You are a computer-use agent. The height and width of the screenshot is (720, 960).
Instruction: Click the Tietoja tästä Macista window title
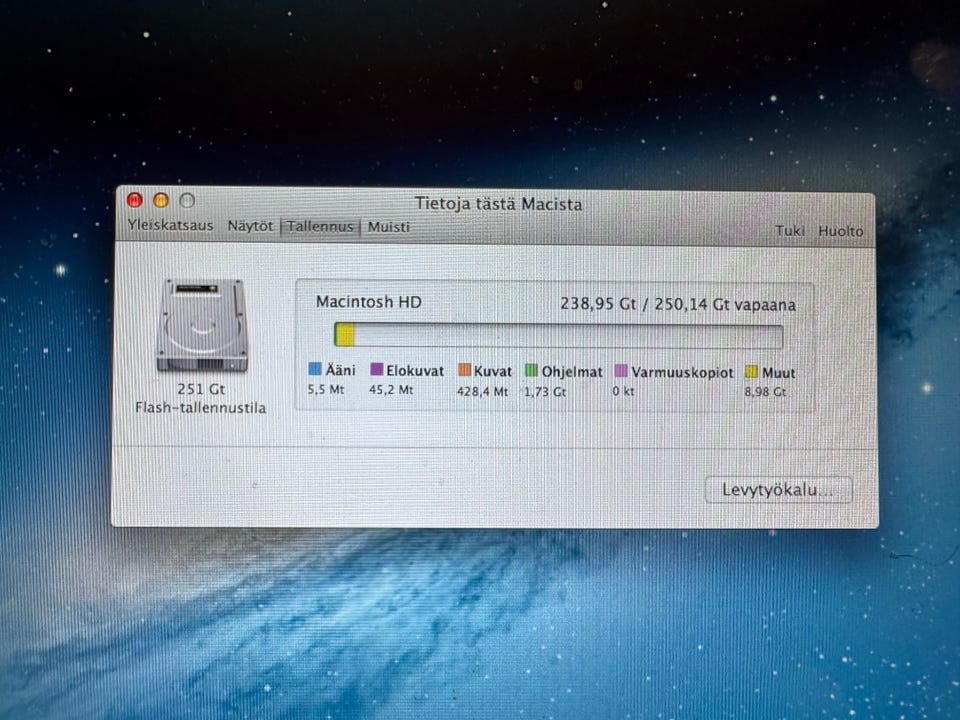pos(498,204)
